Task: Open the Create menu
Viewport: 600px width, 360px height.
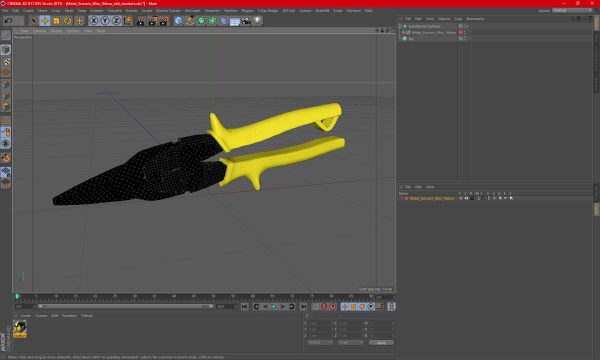Action: click(x=28, y=11)
